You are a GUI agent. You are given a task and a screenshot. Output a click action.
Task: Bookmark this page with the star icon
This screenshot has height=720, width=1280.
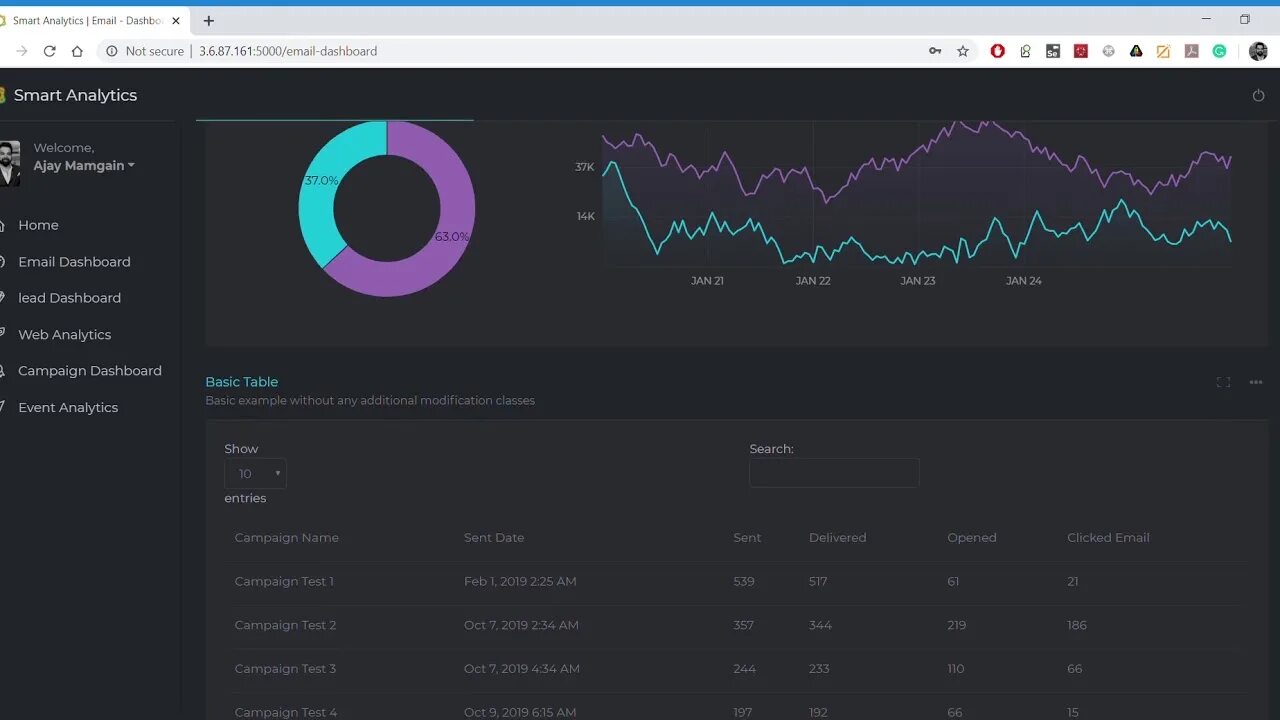tap(963, 51)
